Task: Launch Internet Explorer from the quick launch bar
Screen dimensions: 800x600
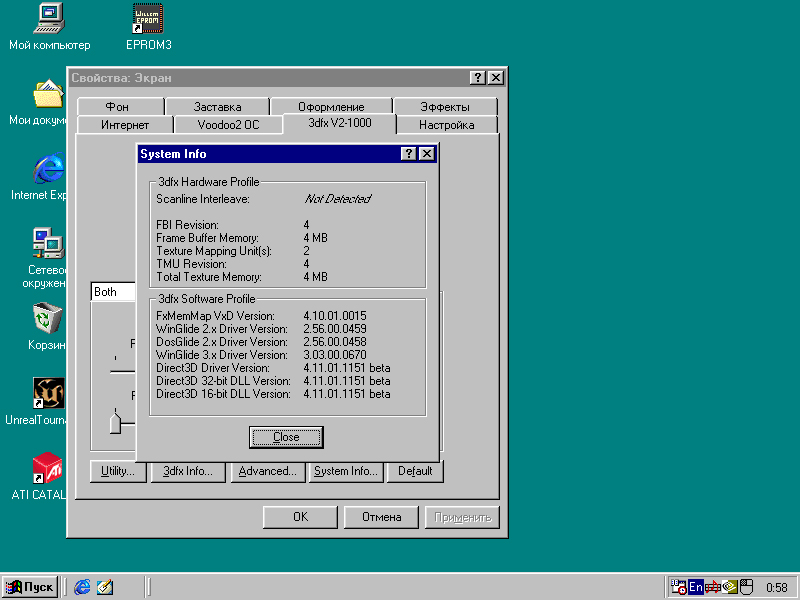Action: 82,587
